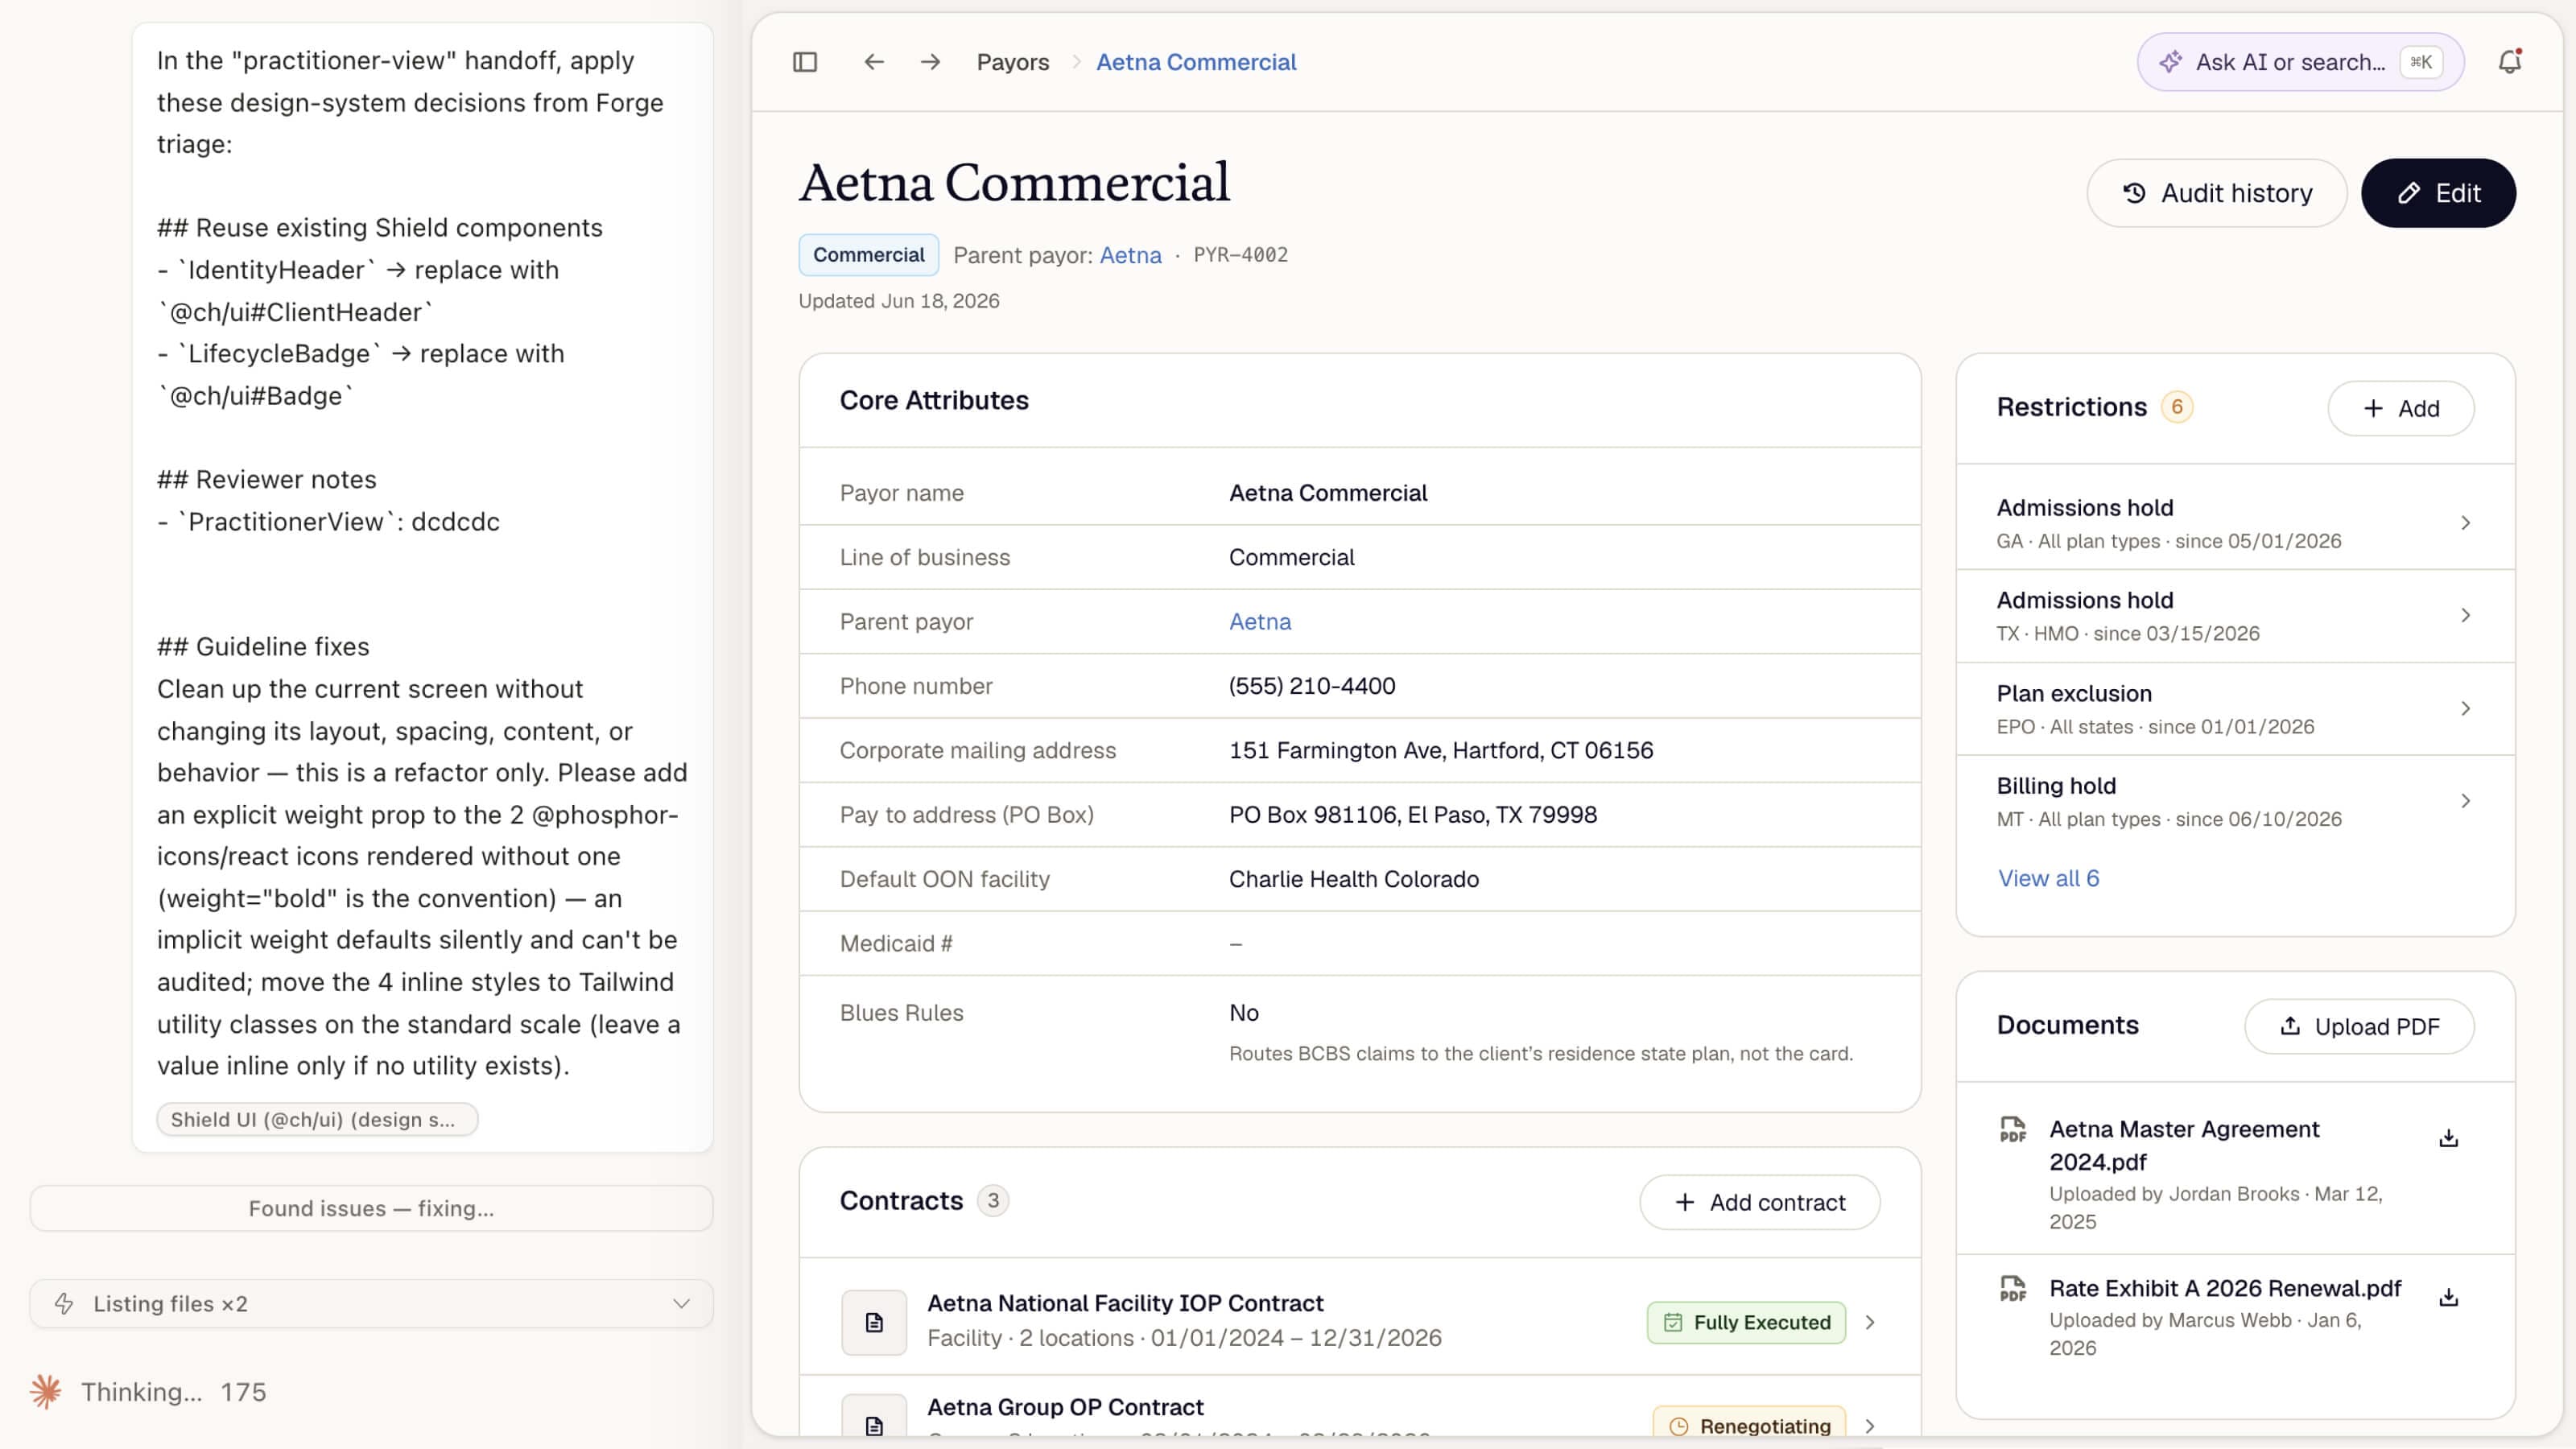Open the notifications bell
Image resolution: width=2576 pixels, height=1449 pixels.
2510,62
